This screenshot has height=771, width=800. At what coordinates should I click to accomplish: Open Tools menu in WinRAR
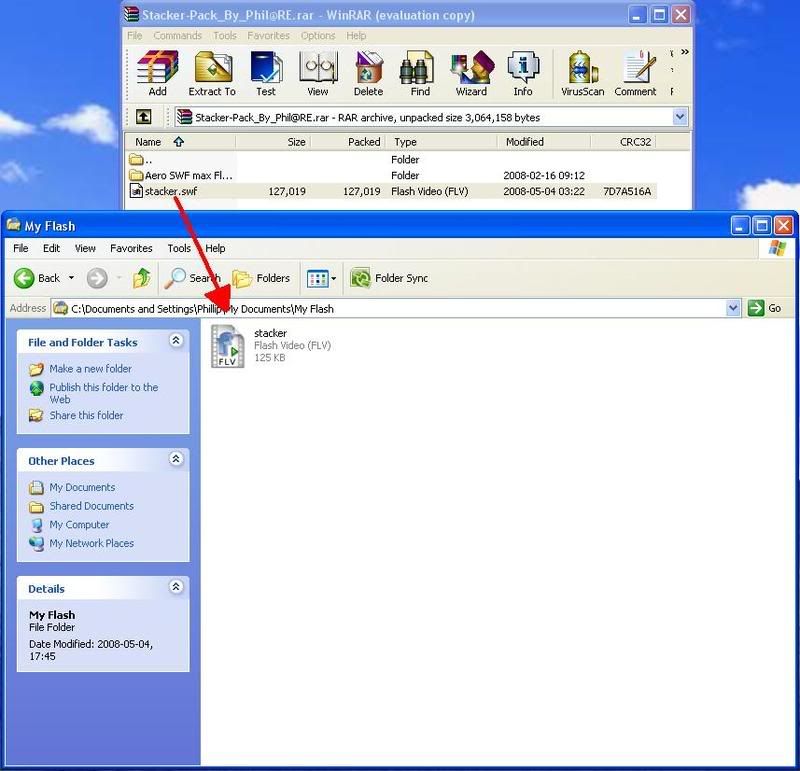coord(224,36)
